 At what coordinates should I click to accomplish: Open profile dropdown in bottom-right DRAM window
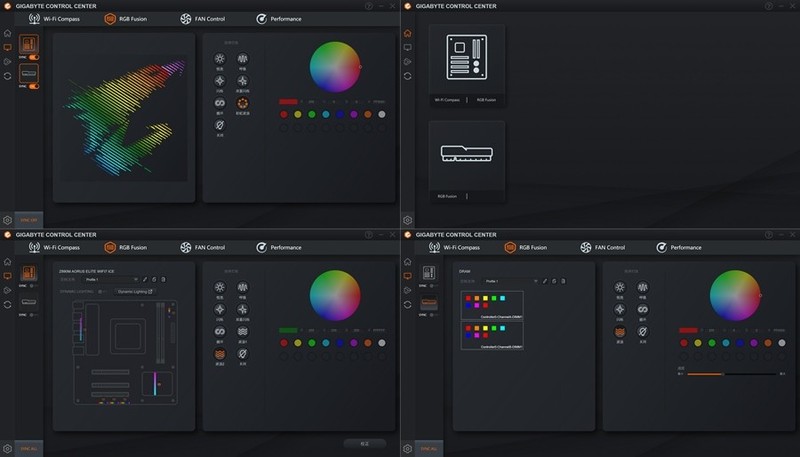tap(510, 280)
